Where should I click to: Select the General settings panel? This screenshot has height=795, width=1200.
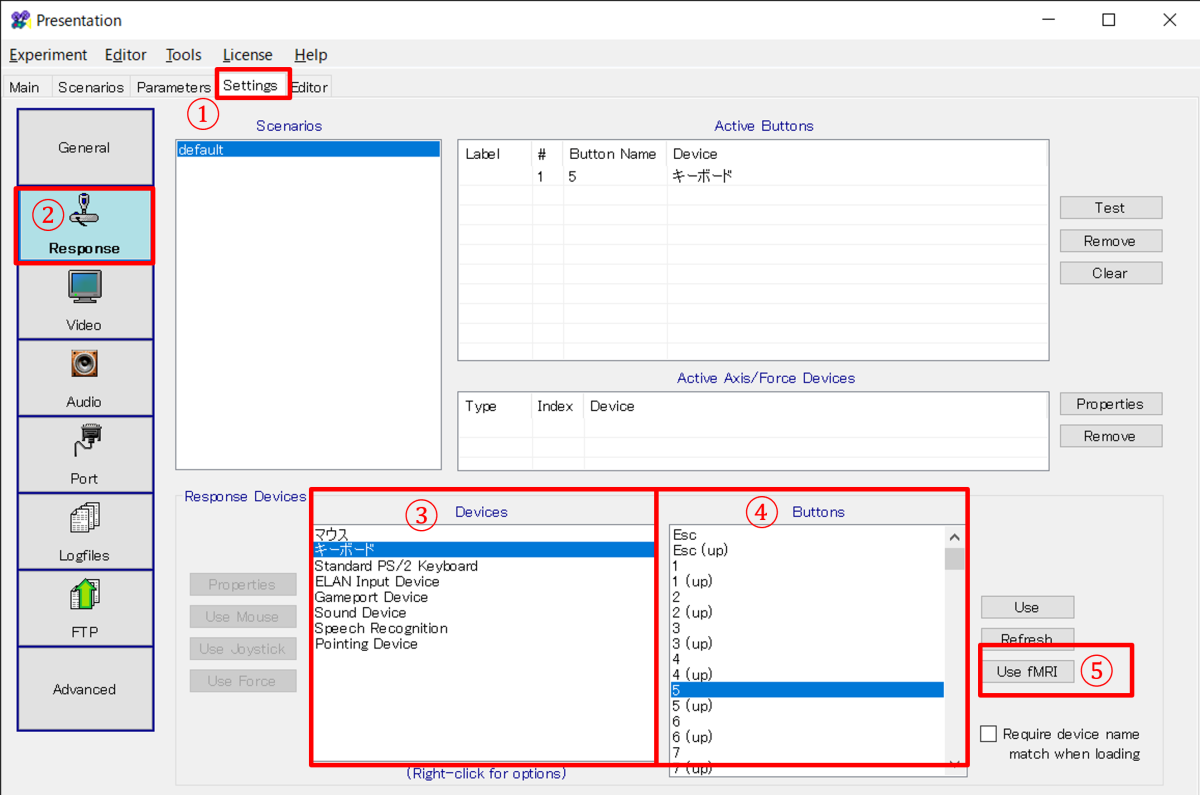pos(85,148)
